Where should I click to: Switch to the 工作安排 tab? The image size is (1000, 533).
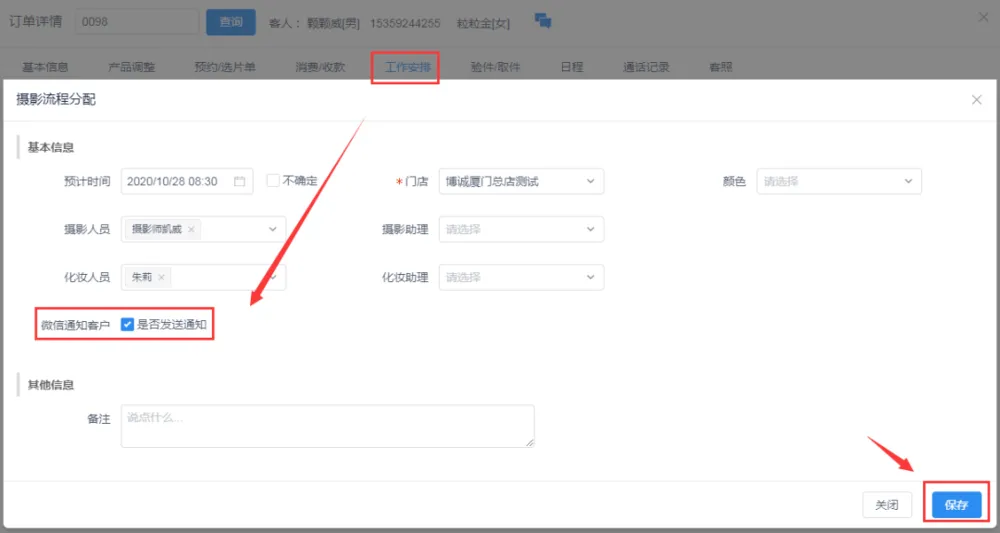pos(407,68)
